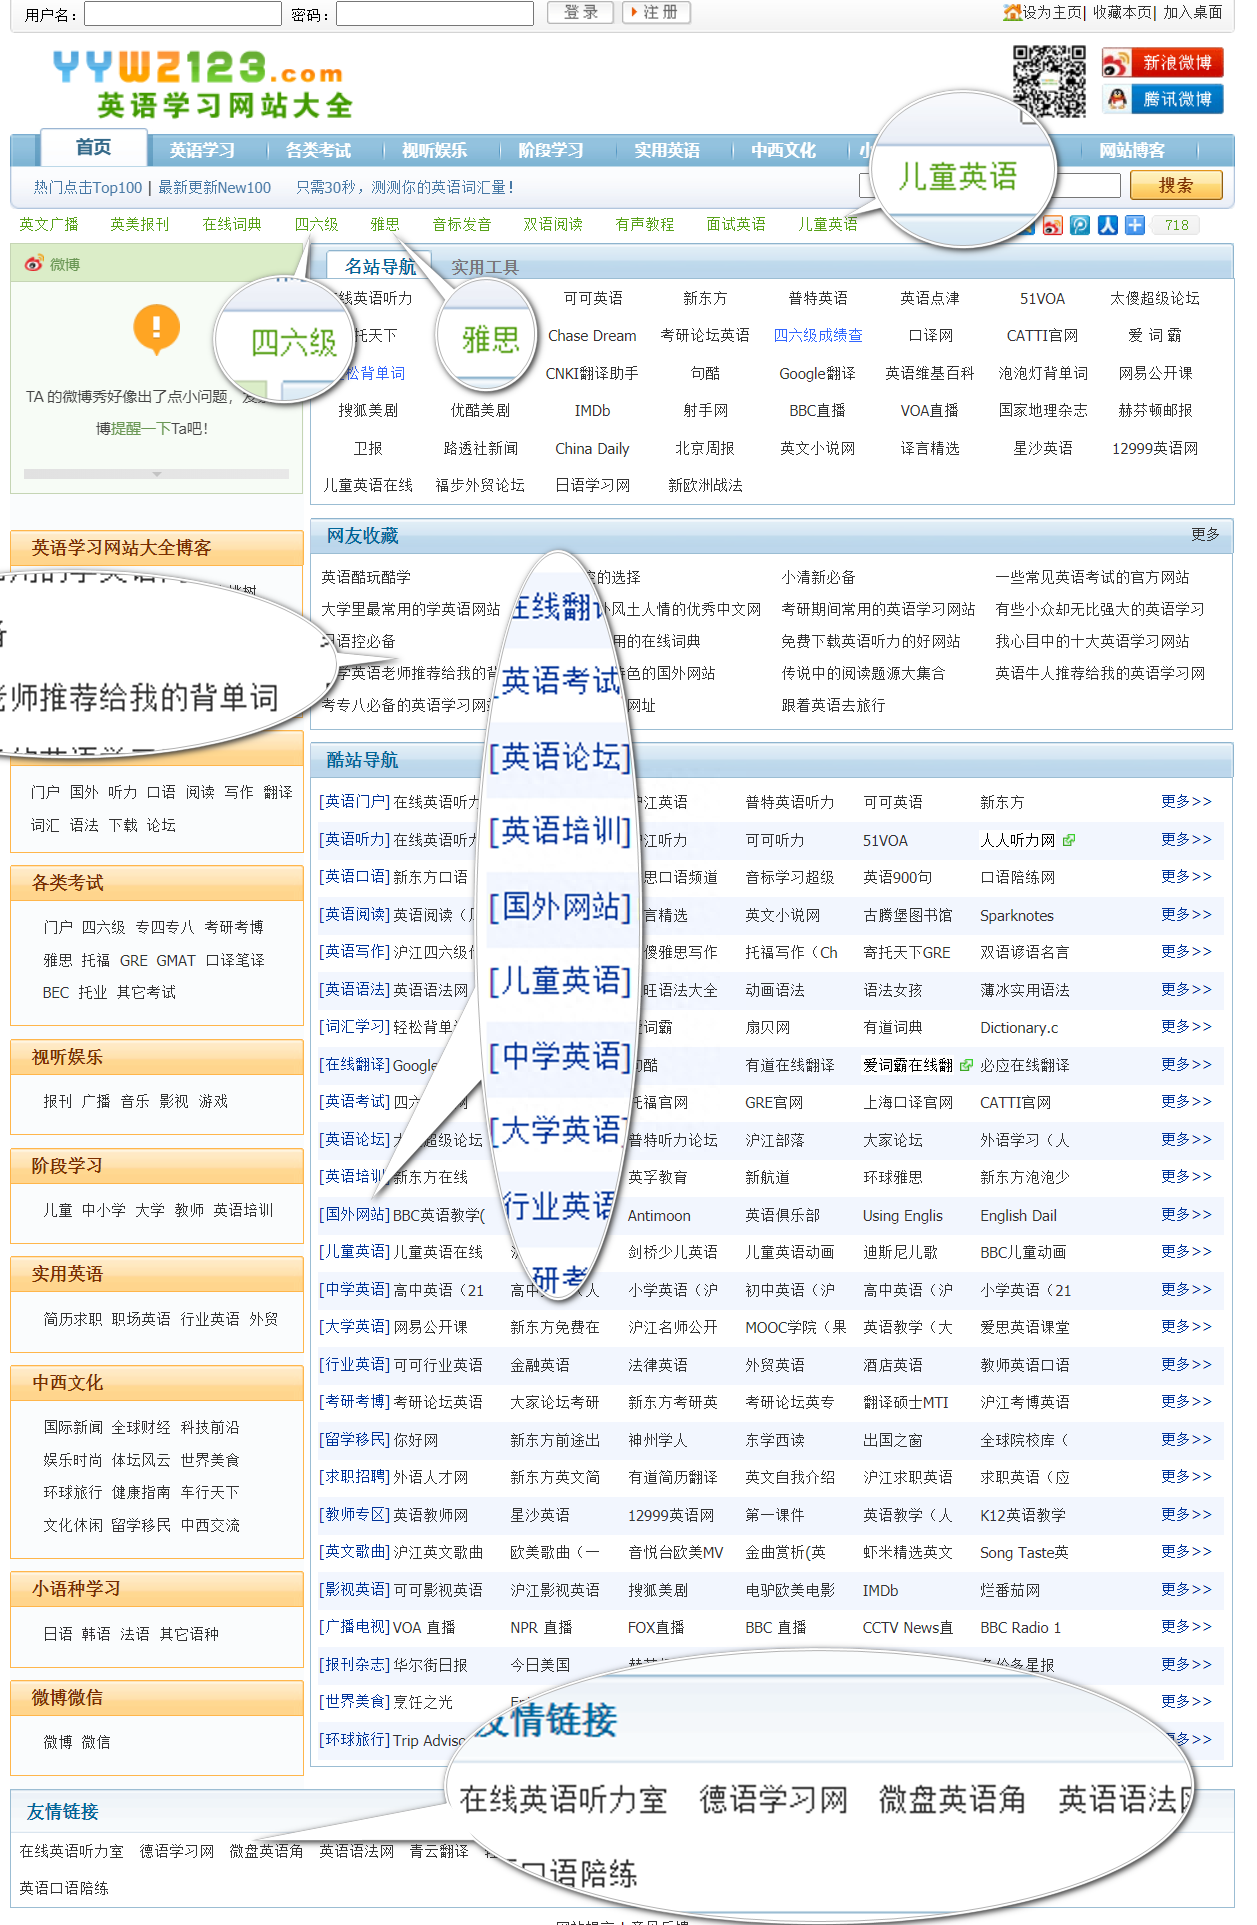Click the 加入桌面 link
The height and width of the screenshot is (1925, 1257).
coord(1192,13)
